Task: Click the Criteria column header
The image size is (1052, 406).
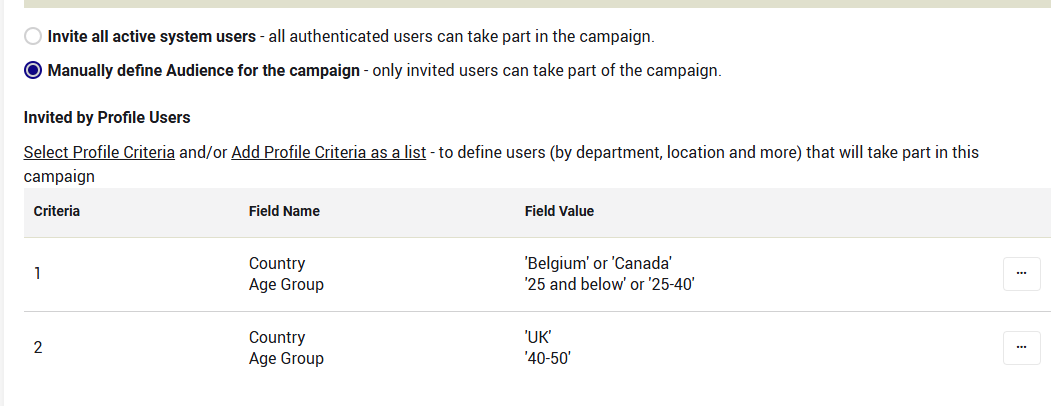Action: (57, 212)
